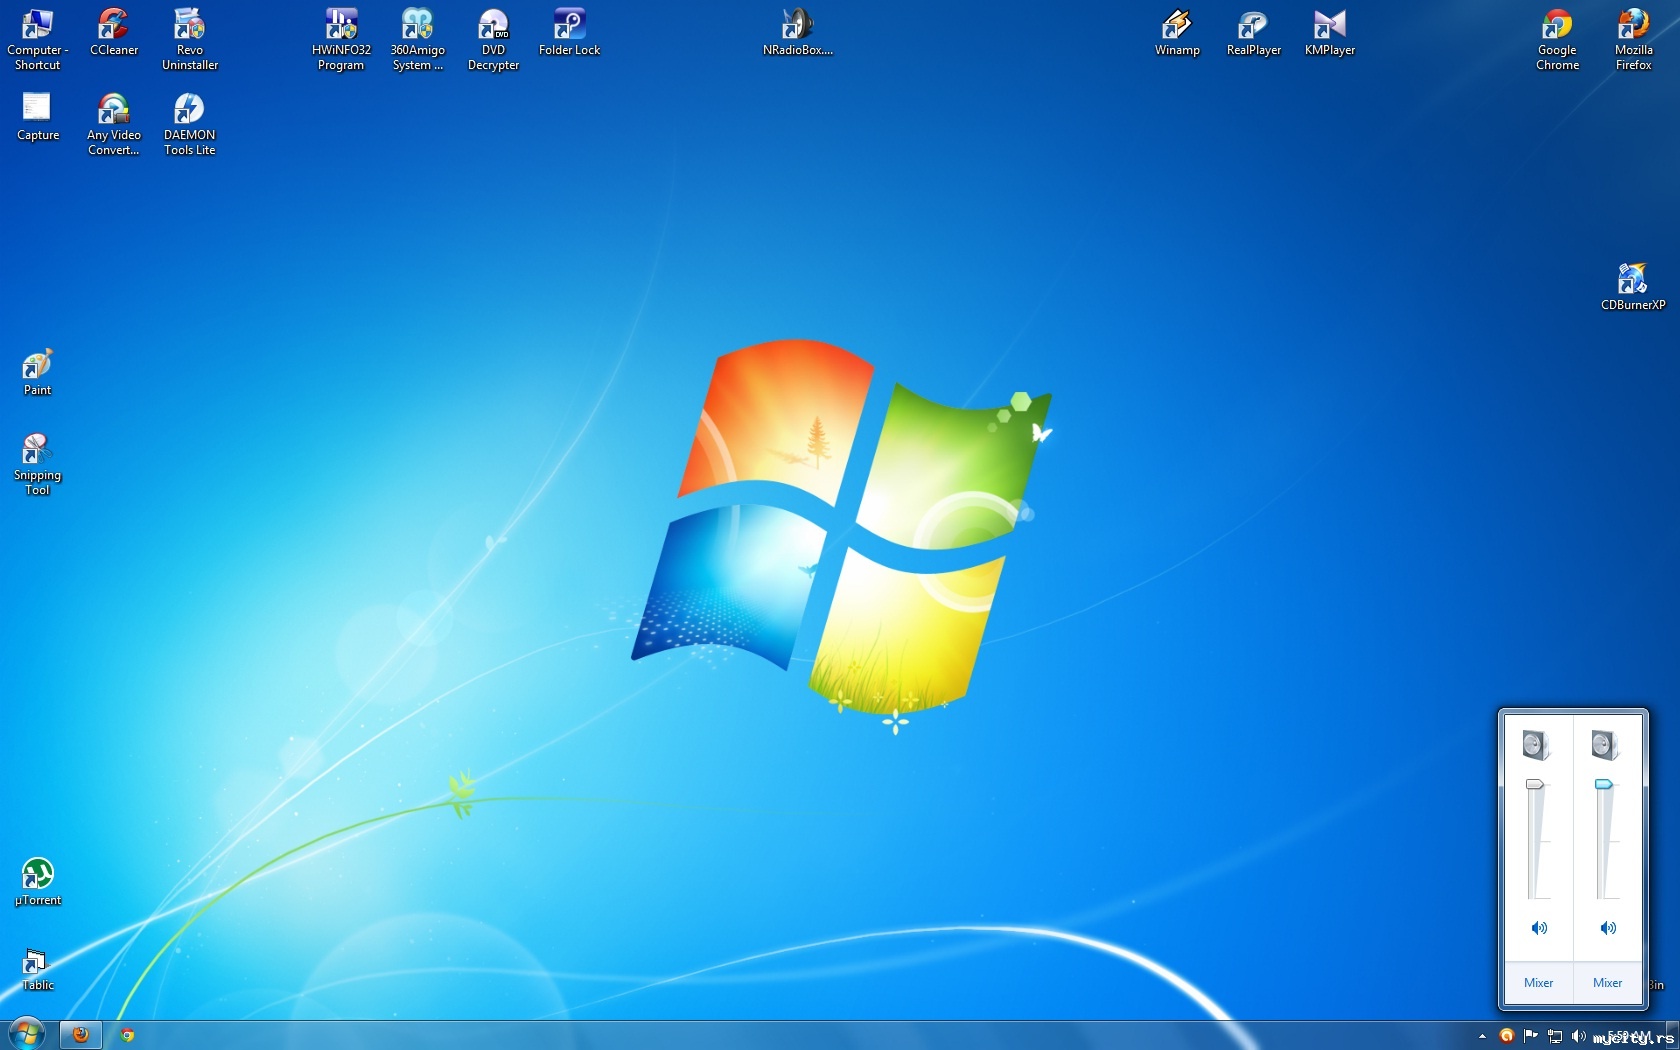The image size is (1680, 1050).
Task: Mute the right volume channel speaker button
Action: (x=1608, y=928)
